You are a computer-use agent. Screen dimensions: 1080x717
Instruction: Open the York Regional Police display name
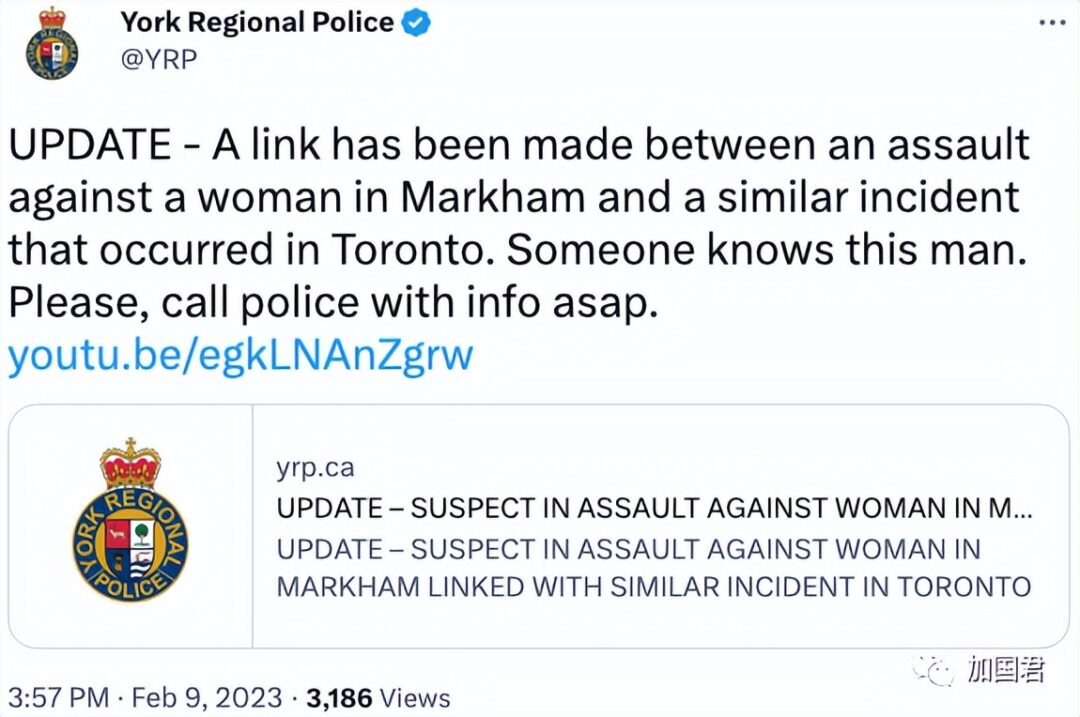pyautogui.click(x=256, y=23)
